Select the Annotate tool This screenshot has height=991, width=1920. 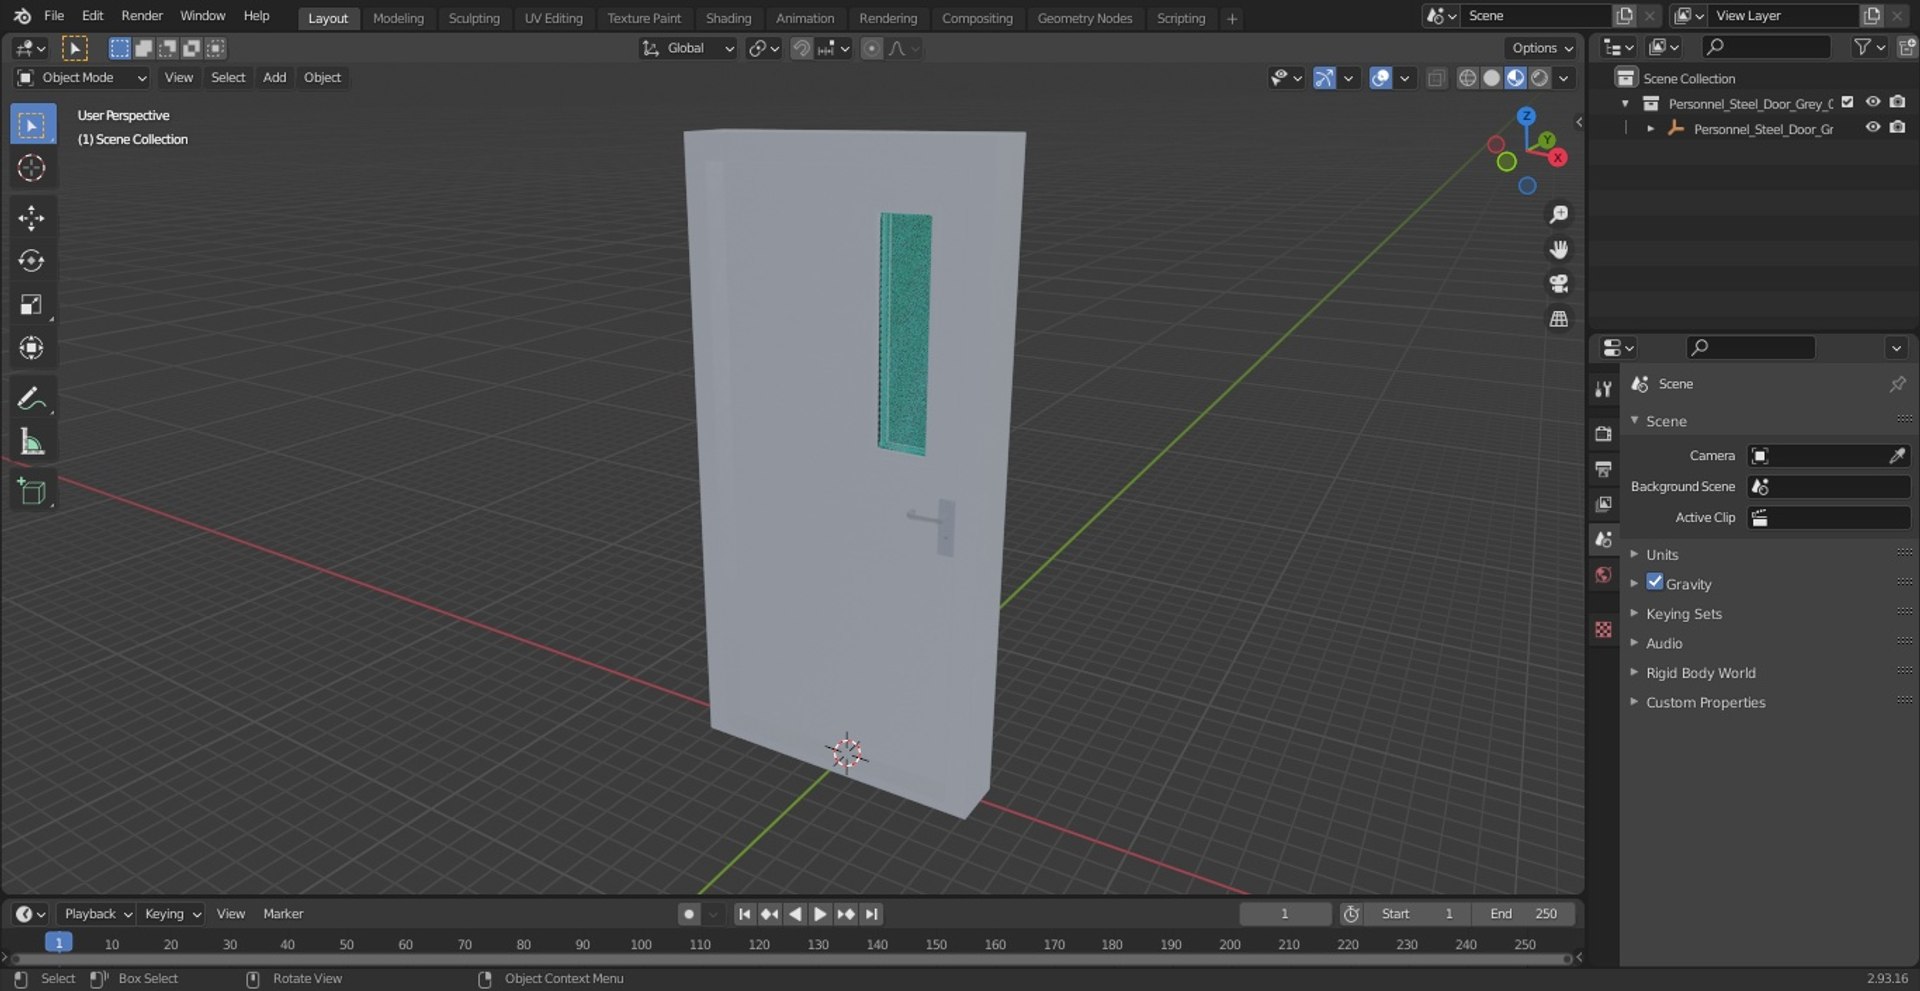pos(32,398)
